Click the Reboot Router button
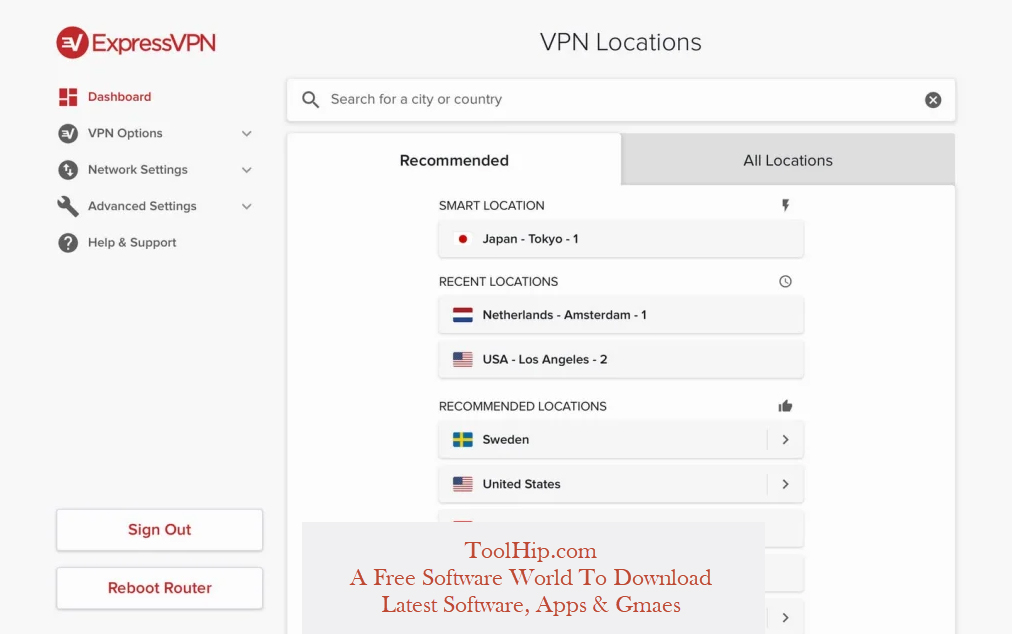Screen dimensions: 1012x634 click(159, 588)
